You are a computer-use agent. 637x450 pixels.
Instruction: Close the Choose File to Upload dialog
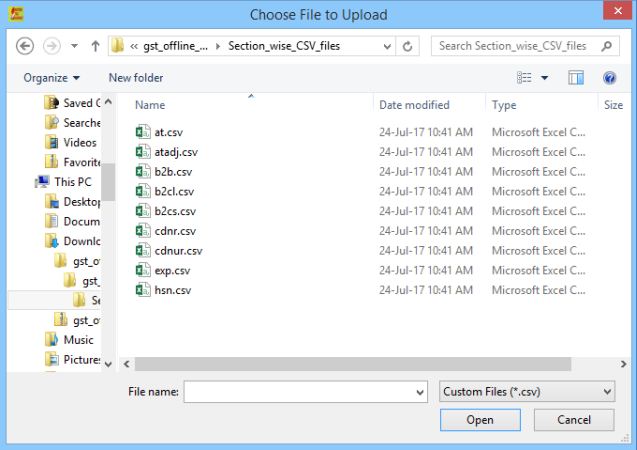pos(617,11)
